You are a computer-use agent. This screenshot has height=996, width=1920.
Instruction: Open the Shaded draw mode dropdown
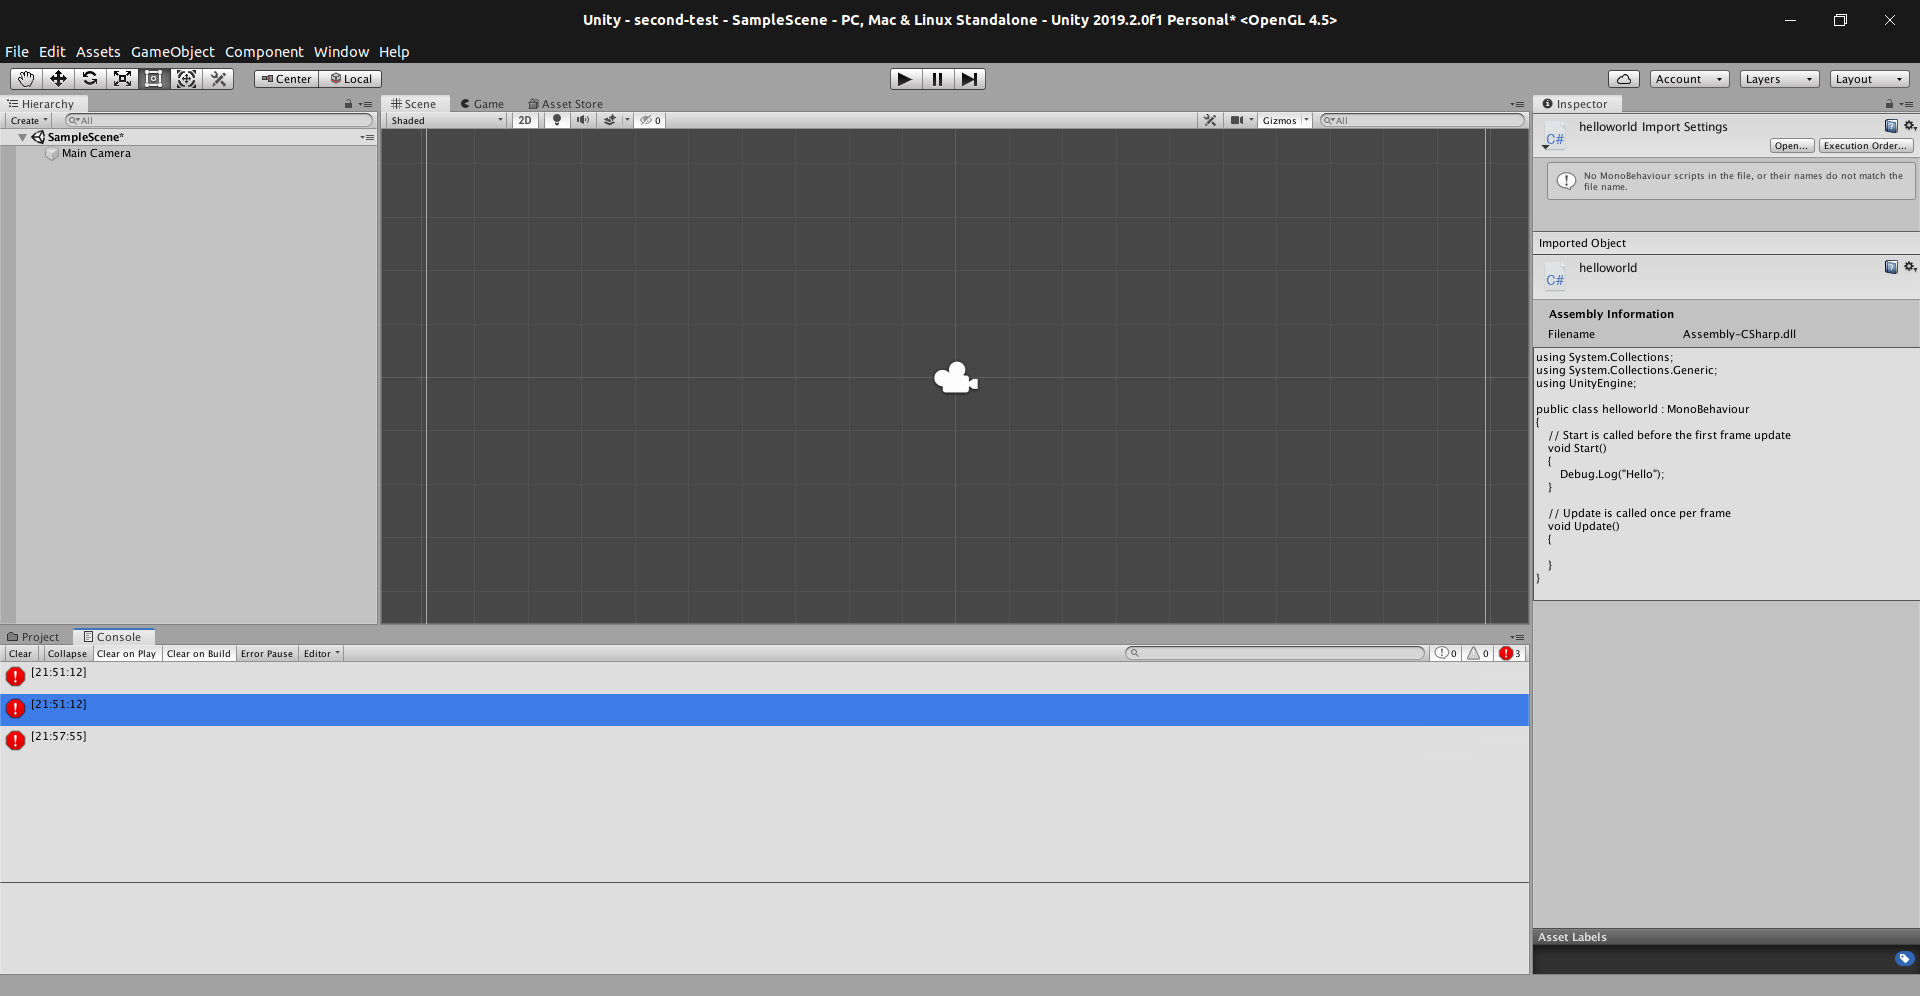[447, 120]
